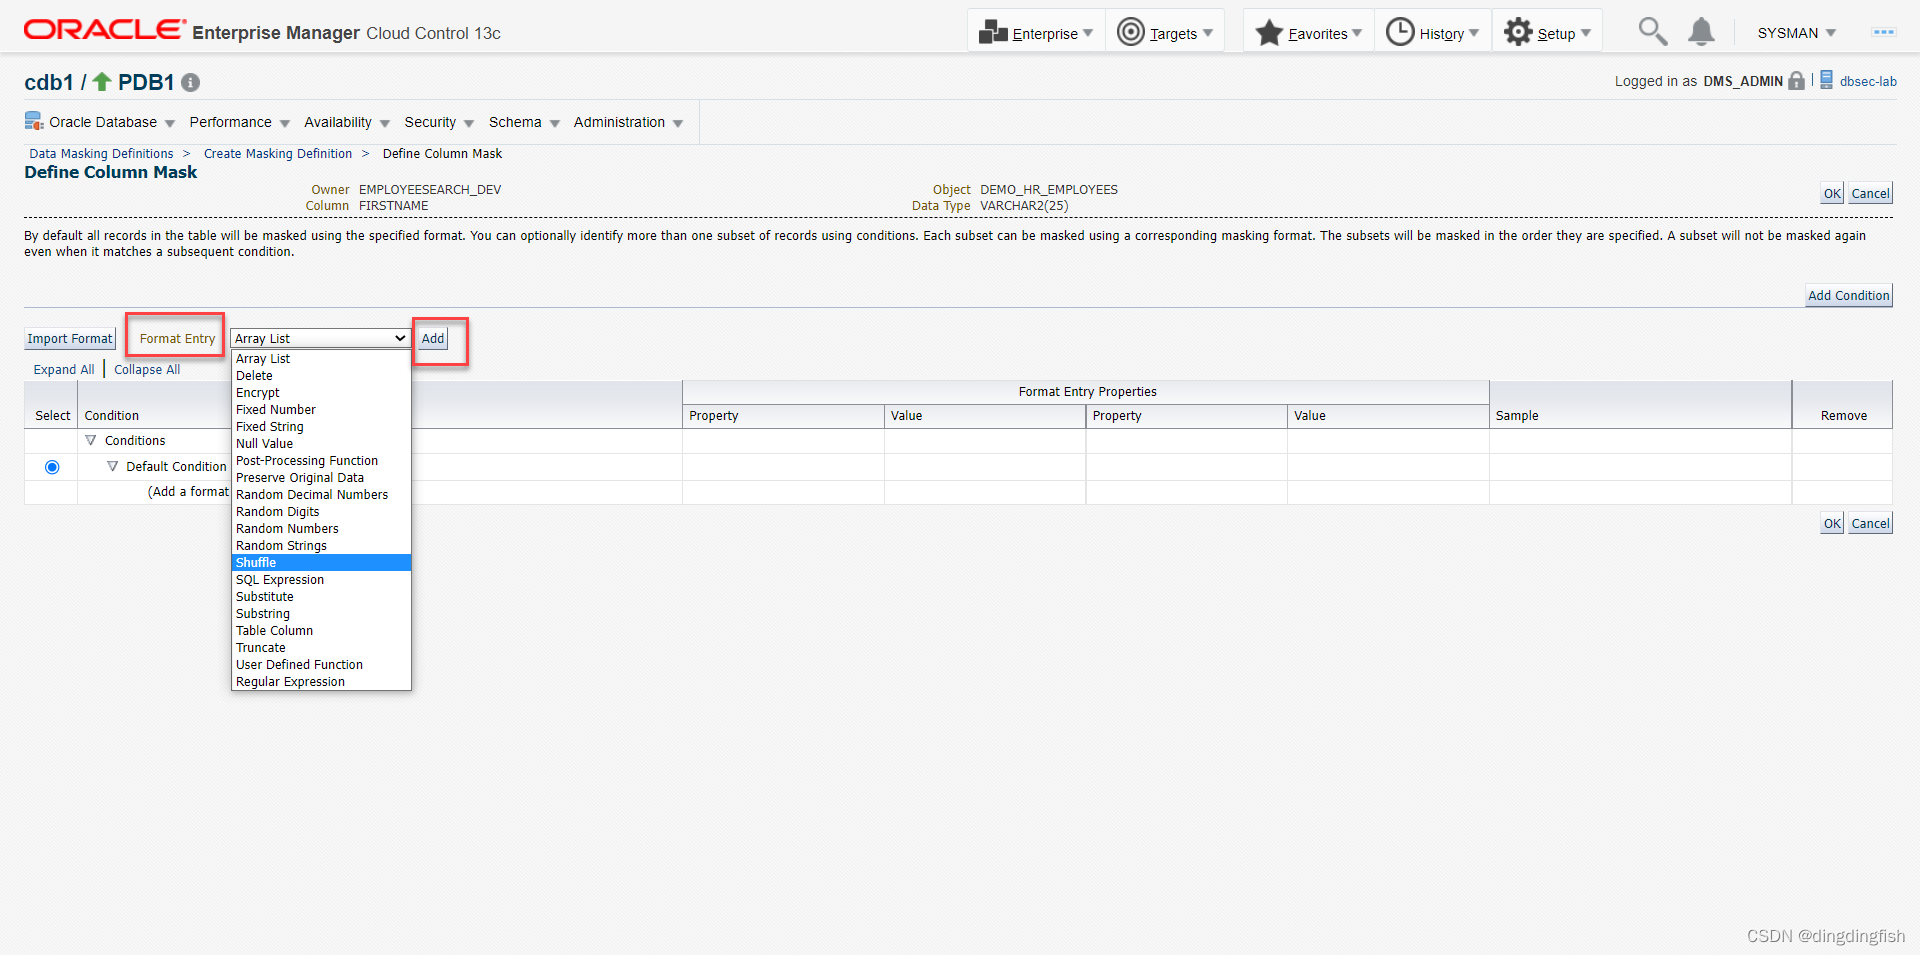Open the notifications bell

[x=1701, y=32]
